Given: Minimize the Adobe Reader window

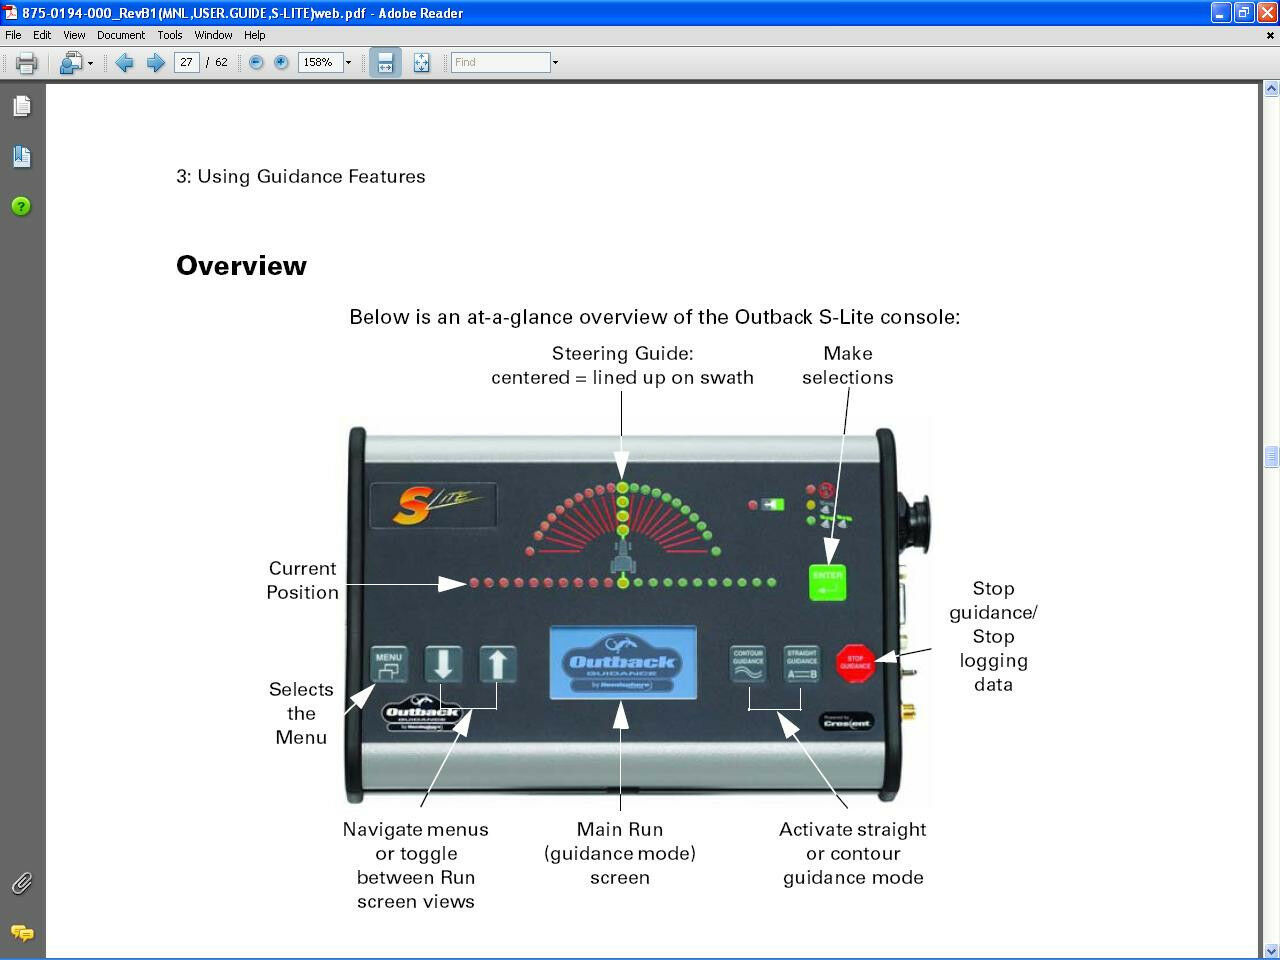Looking at the screenshot, I should point(1221,13).
